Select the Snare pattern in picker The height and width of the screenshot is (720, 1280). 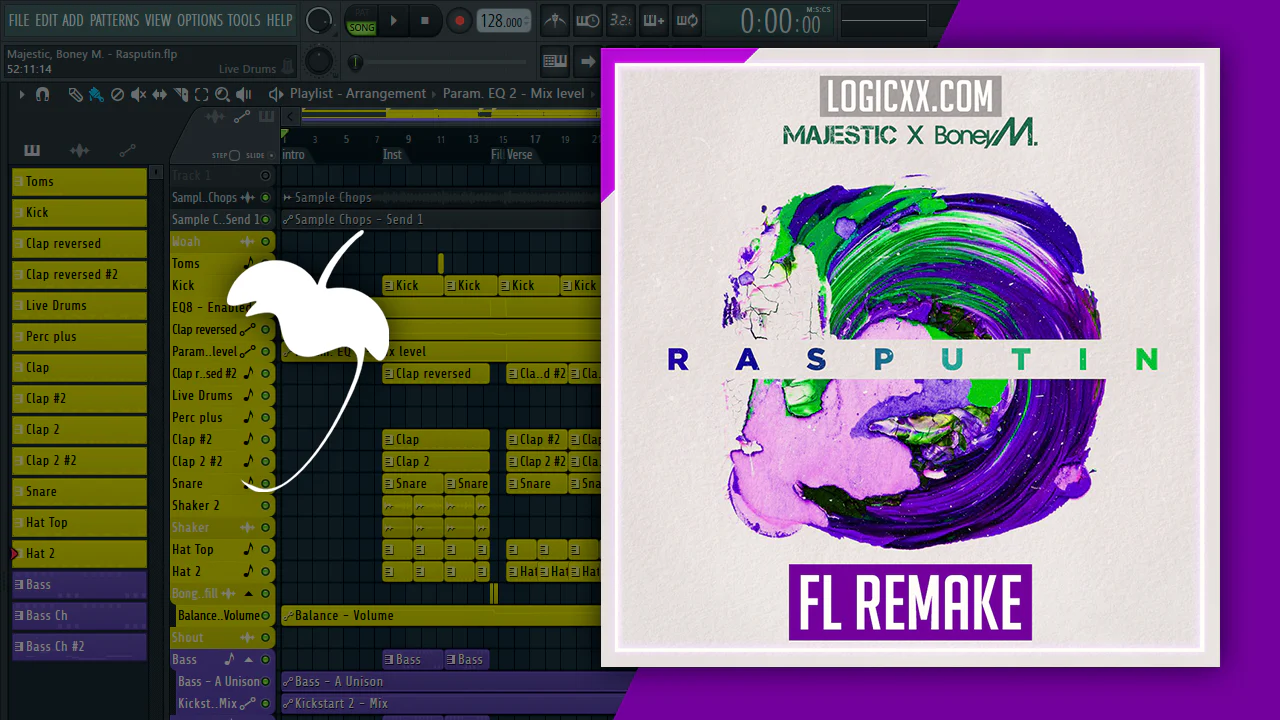(x=79, y=492)
